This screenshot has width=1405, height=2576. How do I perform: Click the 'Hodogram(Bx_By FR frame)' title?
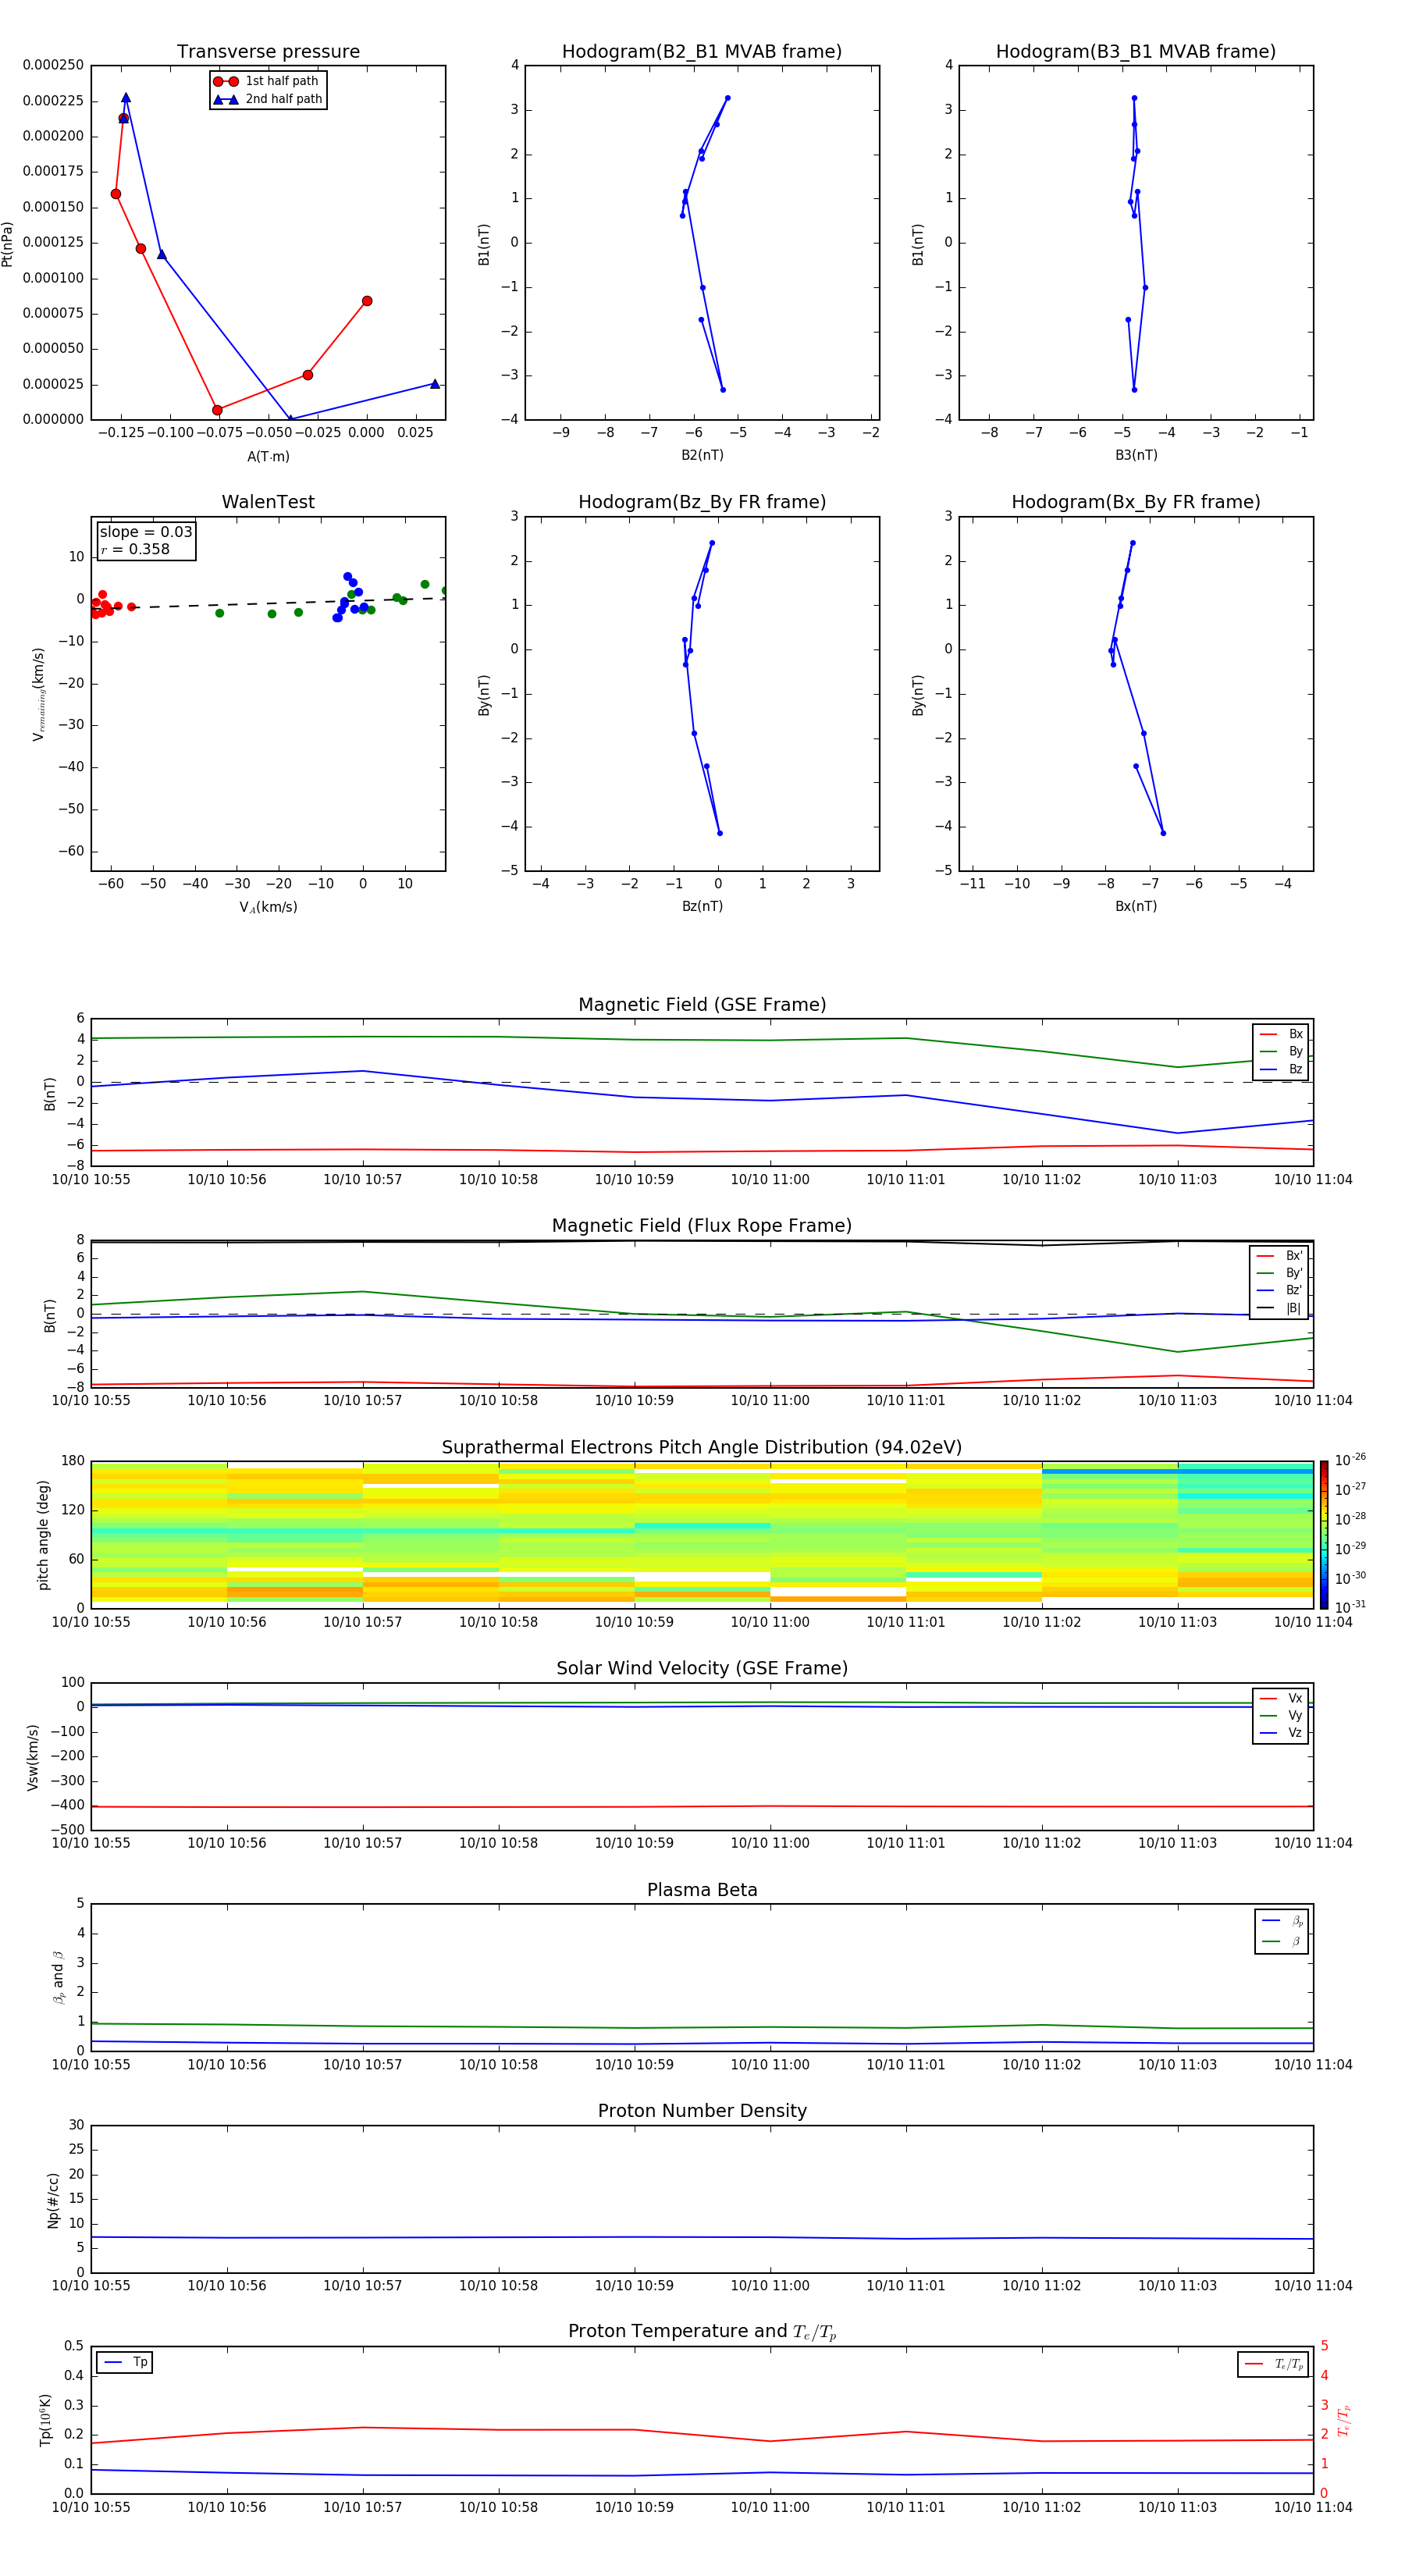coord(1136,502)
